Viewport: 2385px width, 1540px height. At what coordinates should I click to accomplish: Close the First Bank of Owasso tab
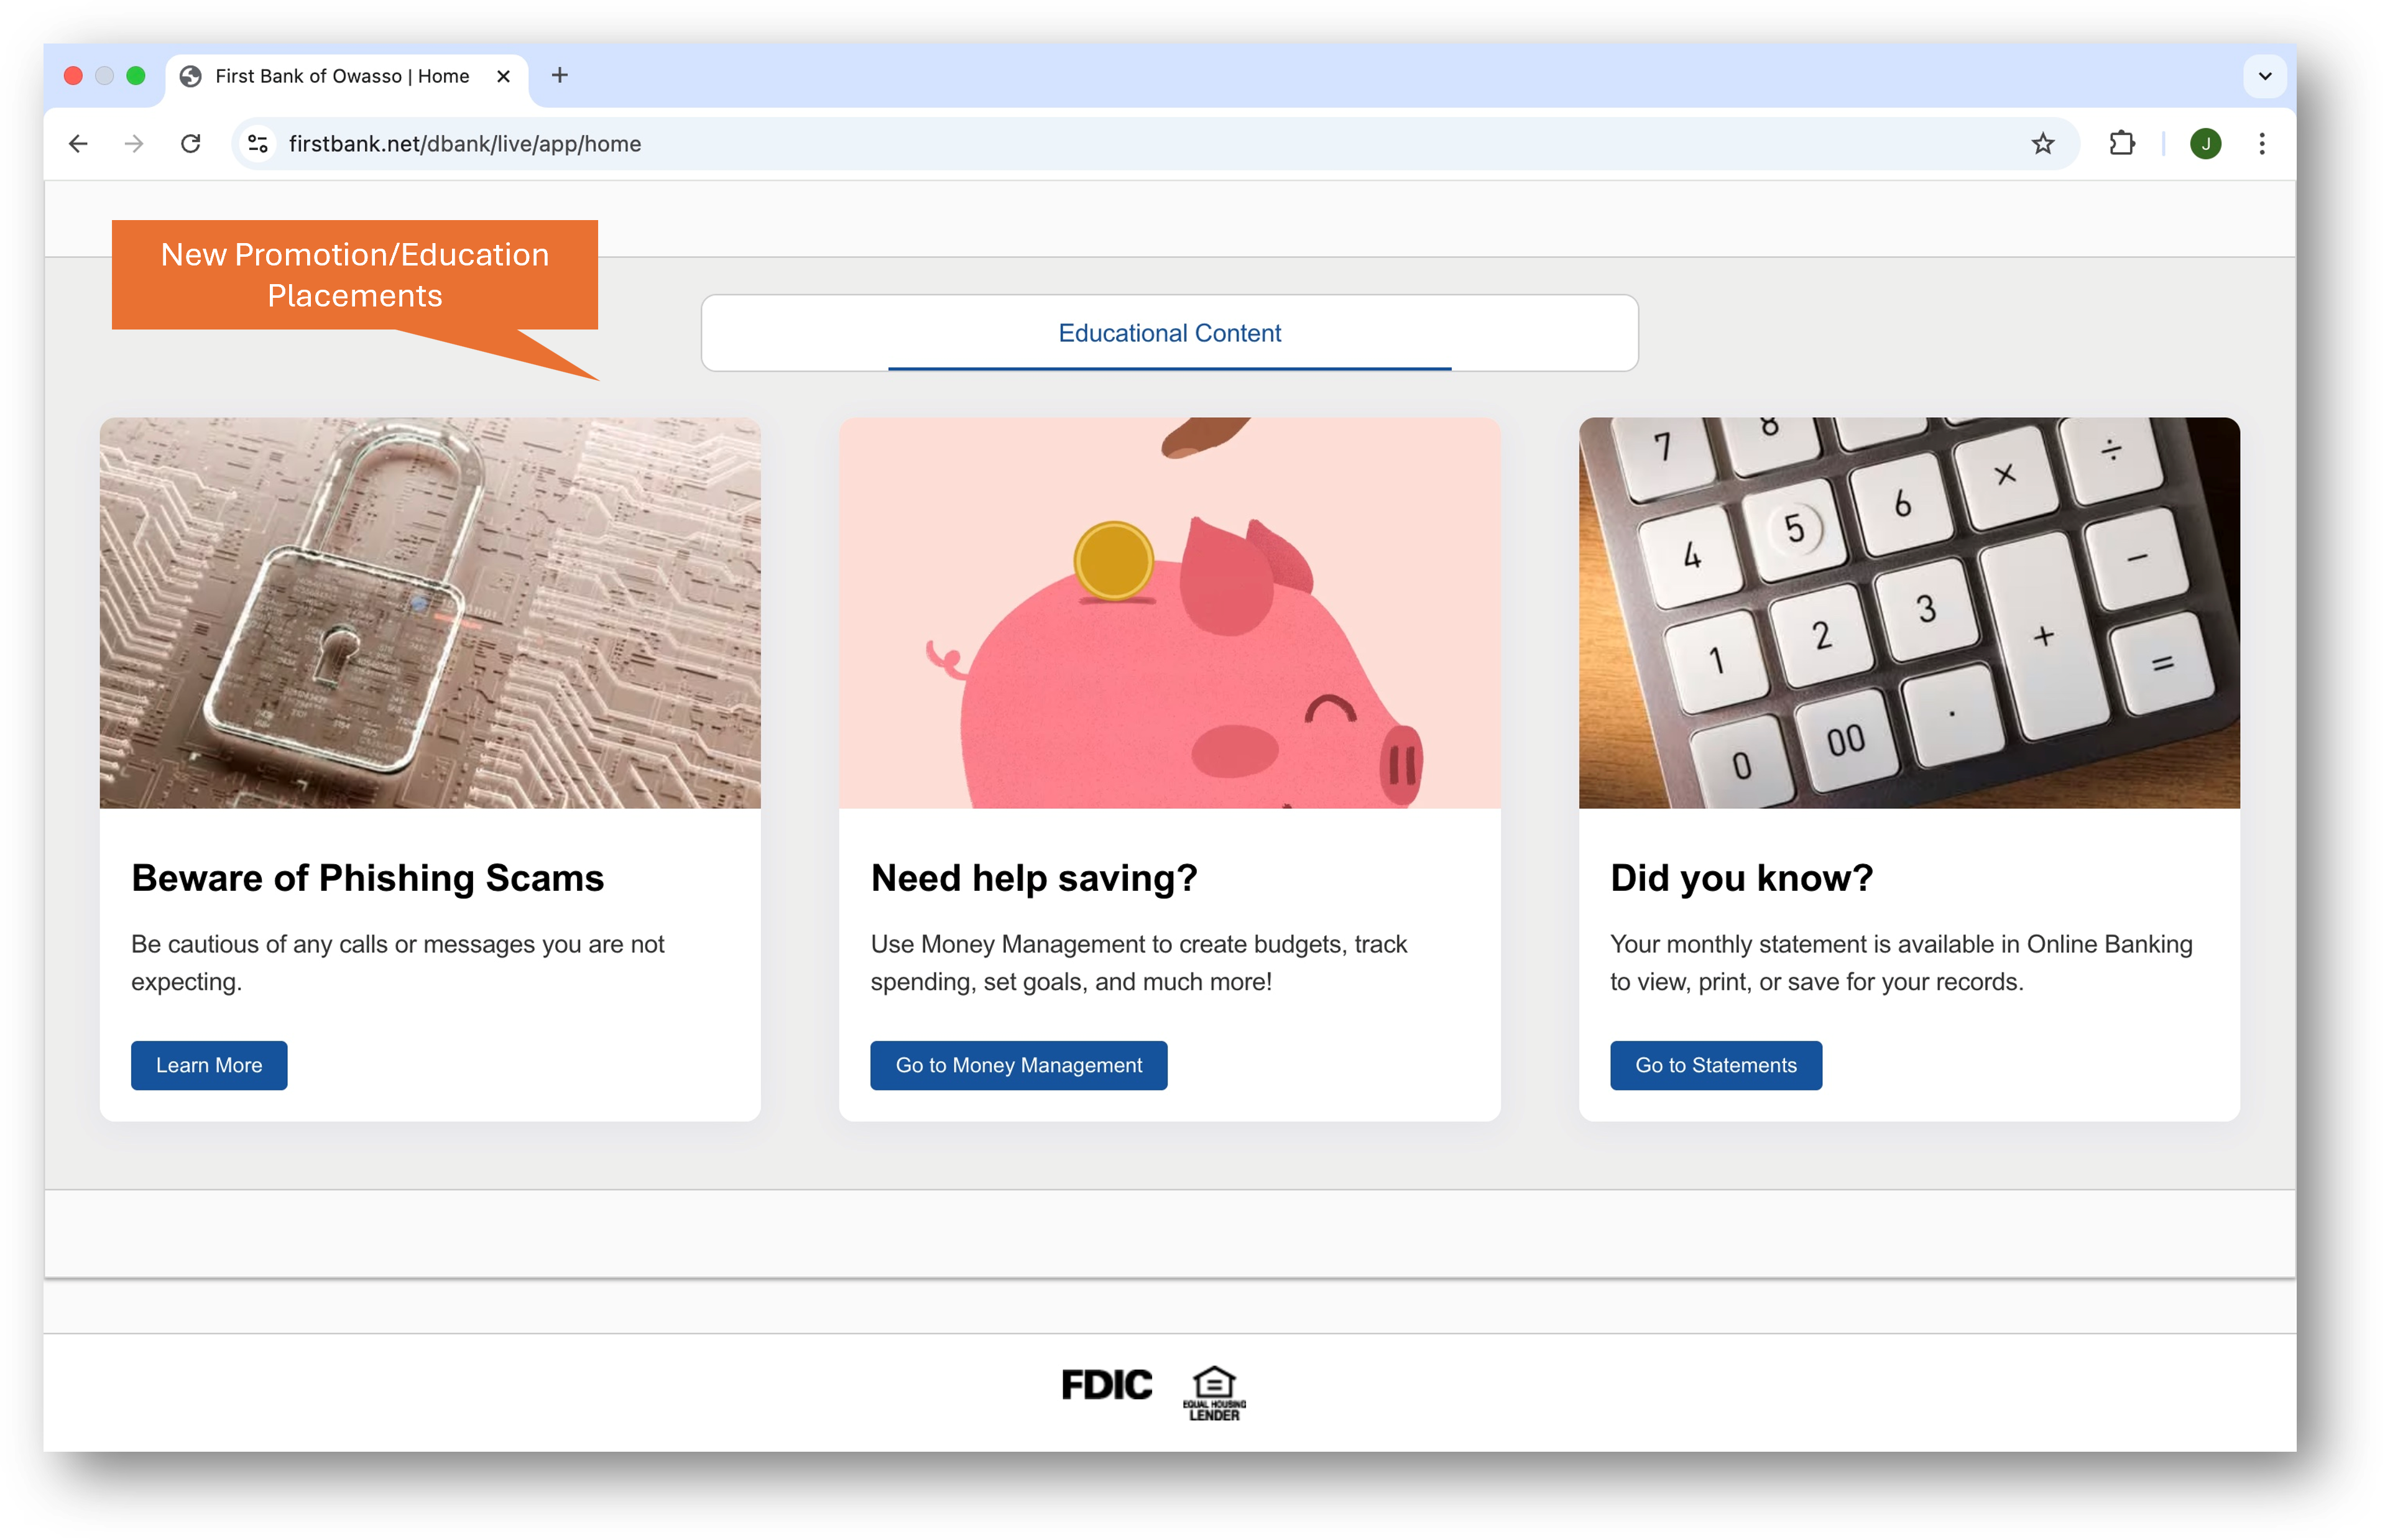click(x=504, y=76)
